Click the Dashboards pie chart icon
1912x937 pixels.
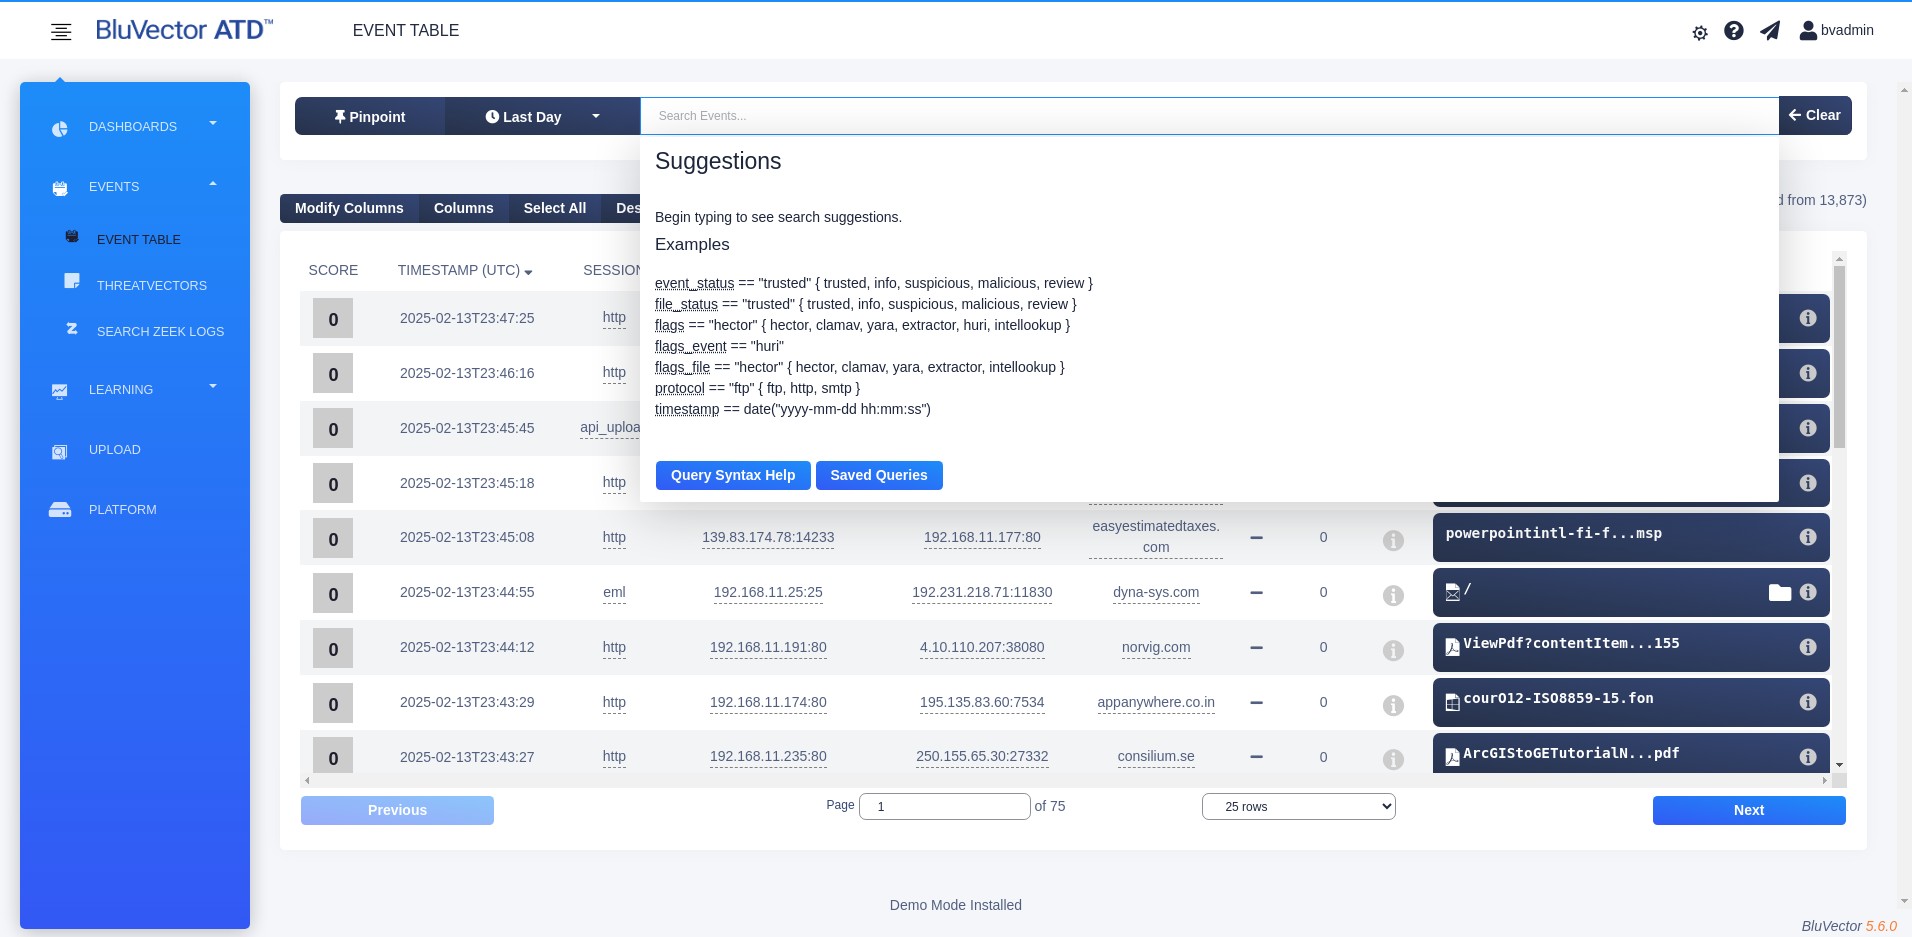(x=60, y=128)
